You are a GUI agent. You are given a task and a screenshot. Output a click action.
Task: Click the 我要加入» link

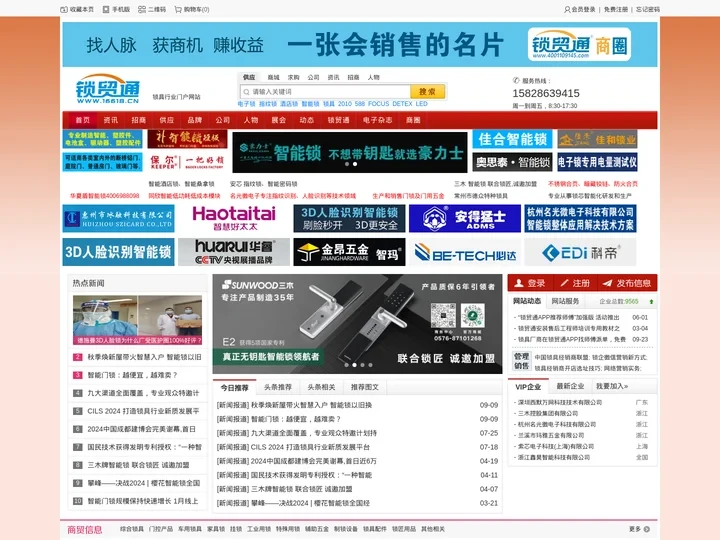coord(612,386)
